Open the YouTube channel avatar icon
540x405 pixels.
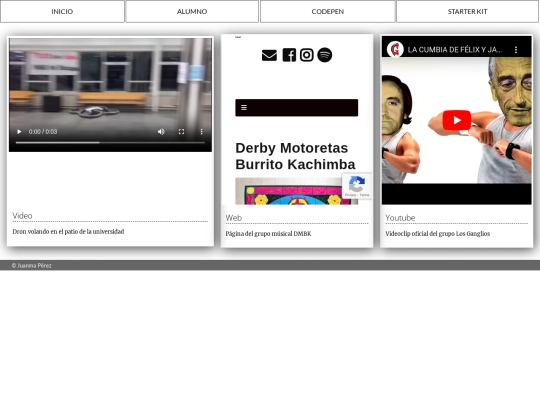tap(395, 50)
